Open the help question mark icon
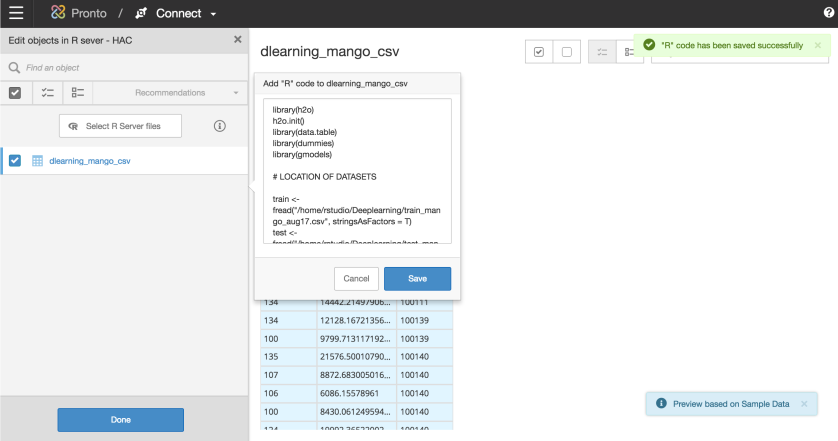 (828, 13)
